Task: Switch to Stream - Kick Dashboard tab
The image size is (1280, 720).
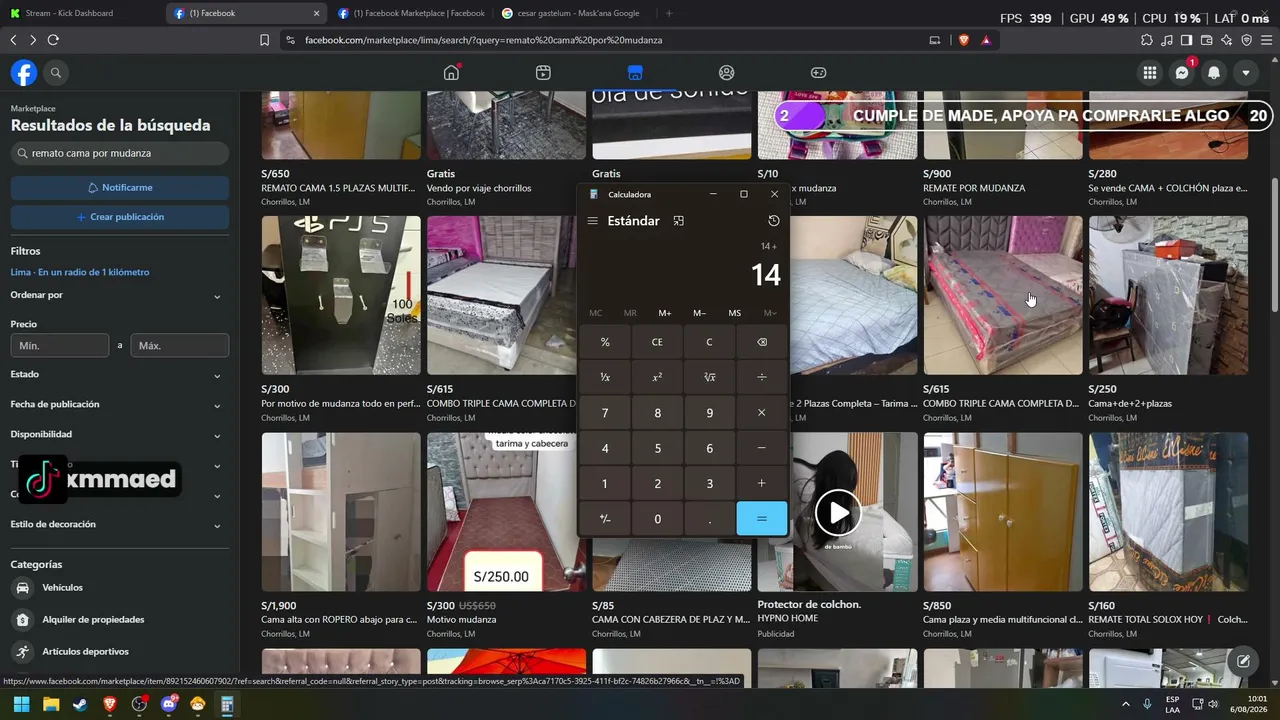Action: (82, 13)
